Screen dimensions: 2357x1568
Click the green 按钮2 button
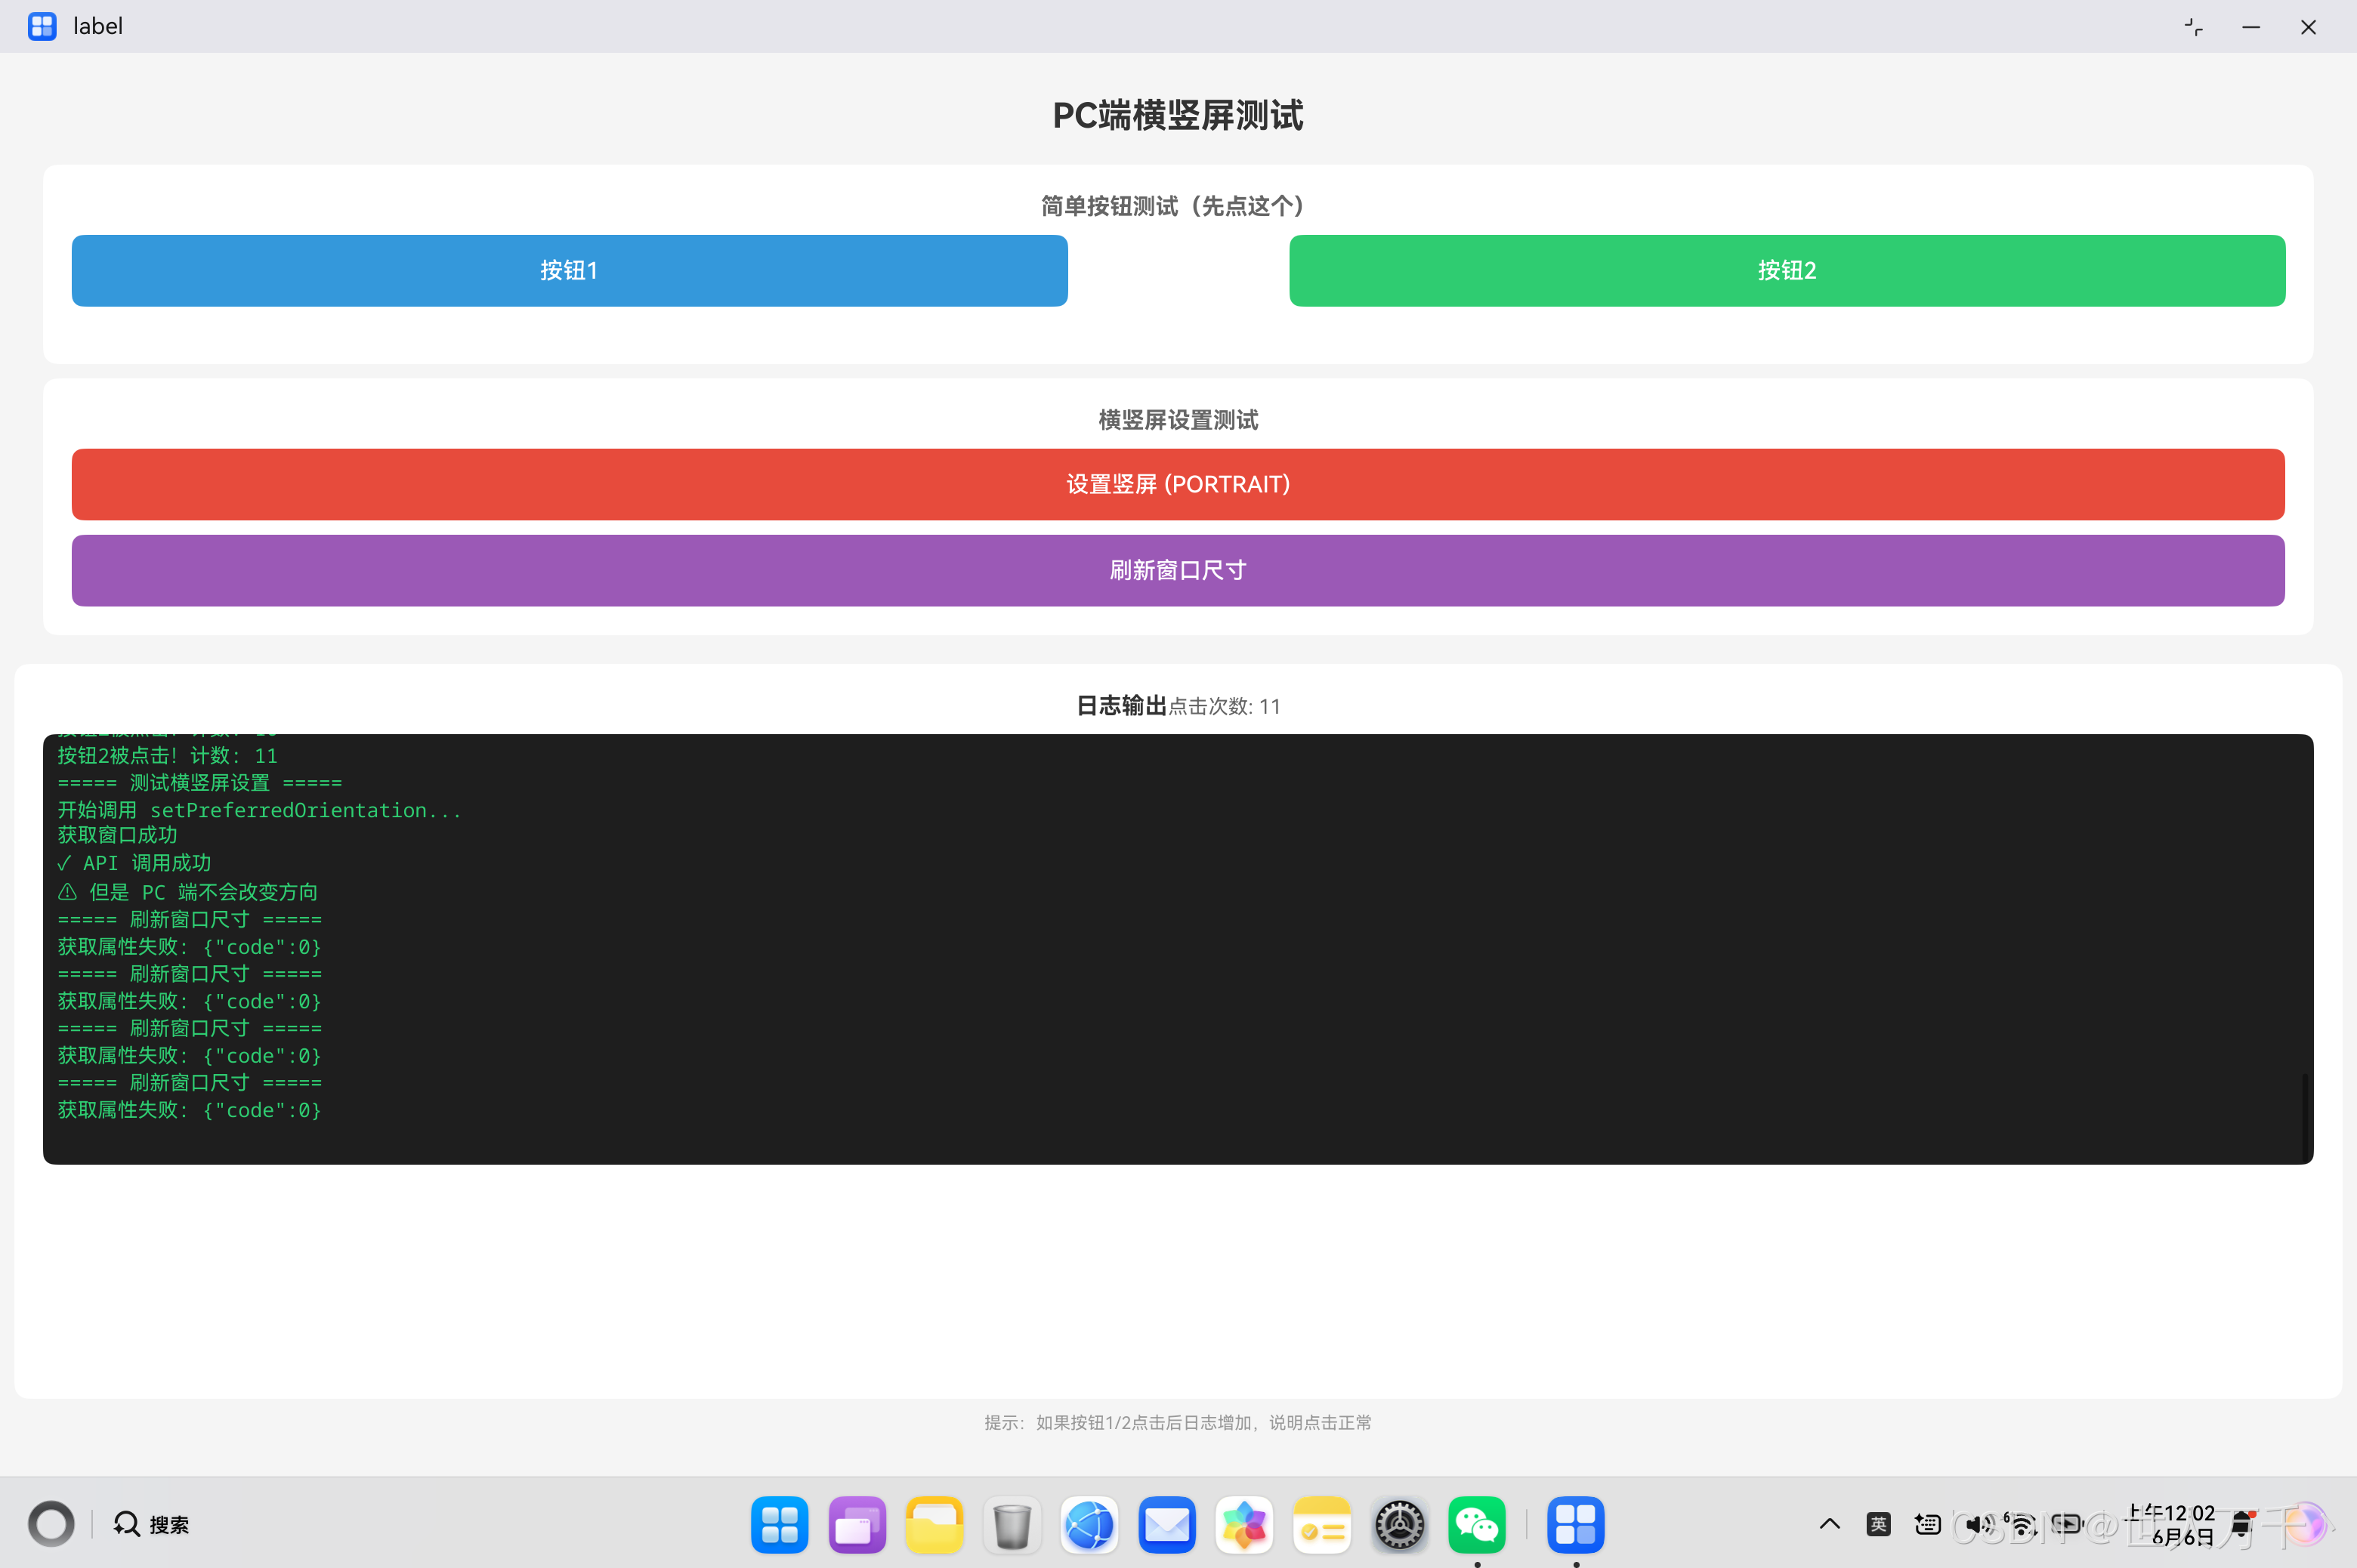click(1786, 270)
